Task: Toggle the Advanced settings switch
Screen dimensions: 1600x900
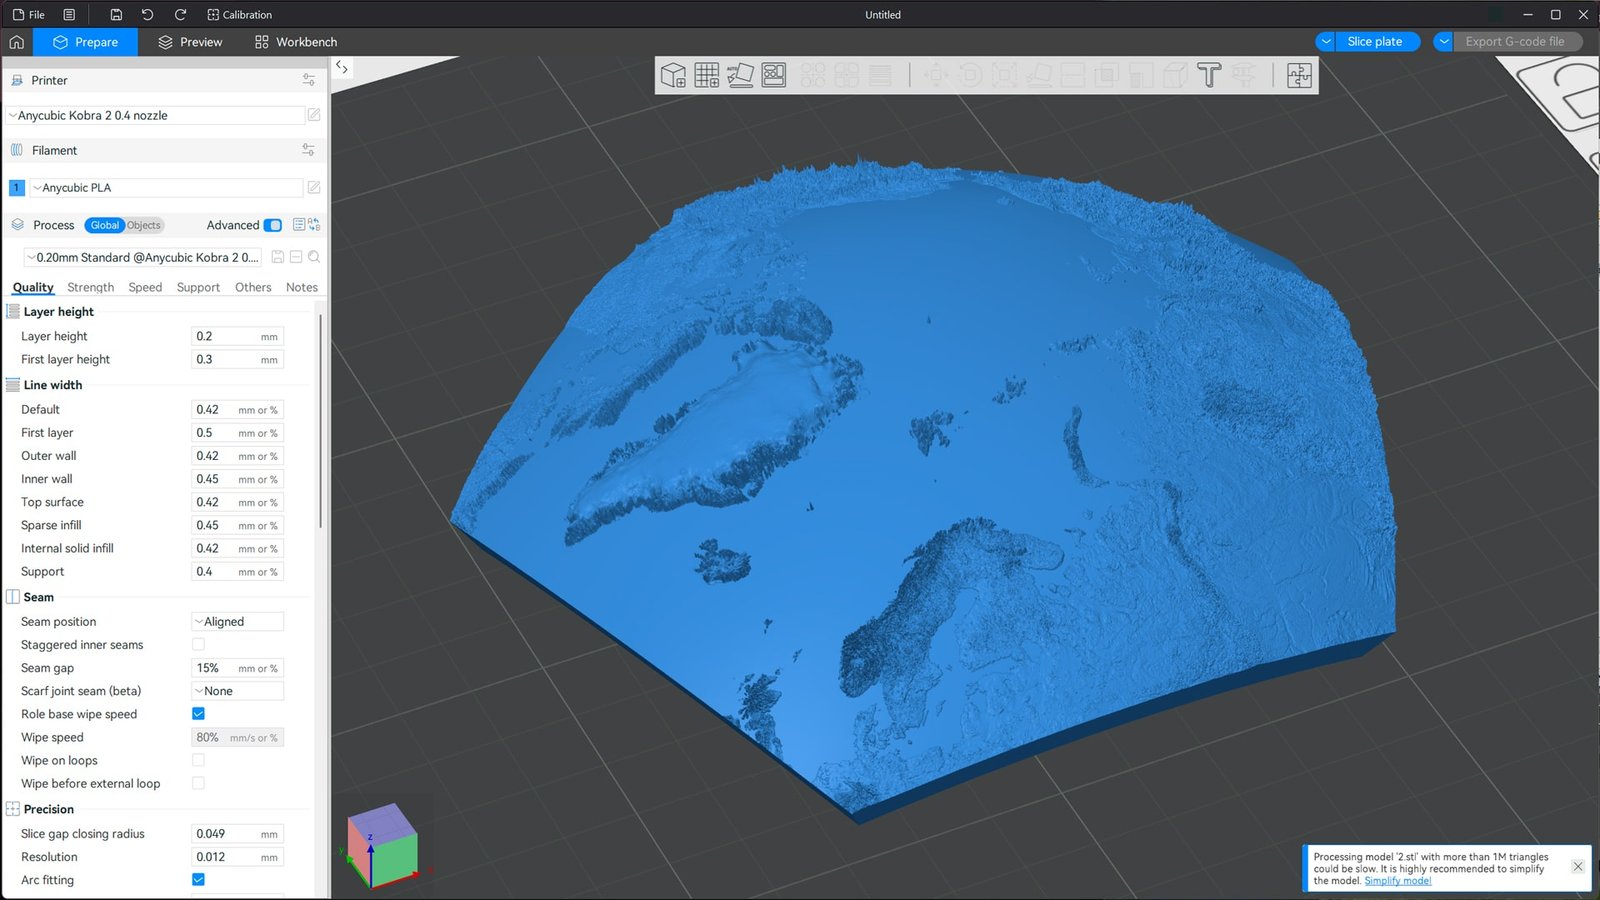Action: tap(272, 225)
